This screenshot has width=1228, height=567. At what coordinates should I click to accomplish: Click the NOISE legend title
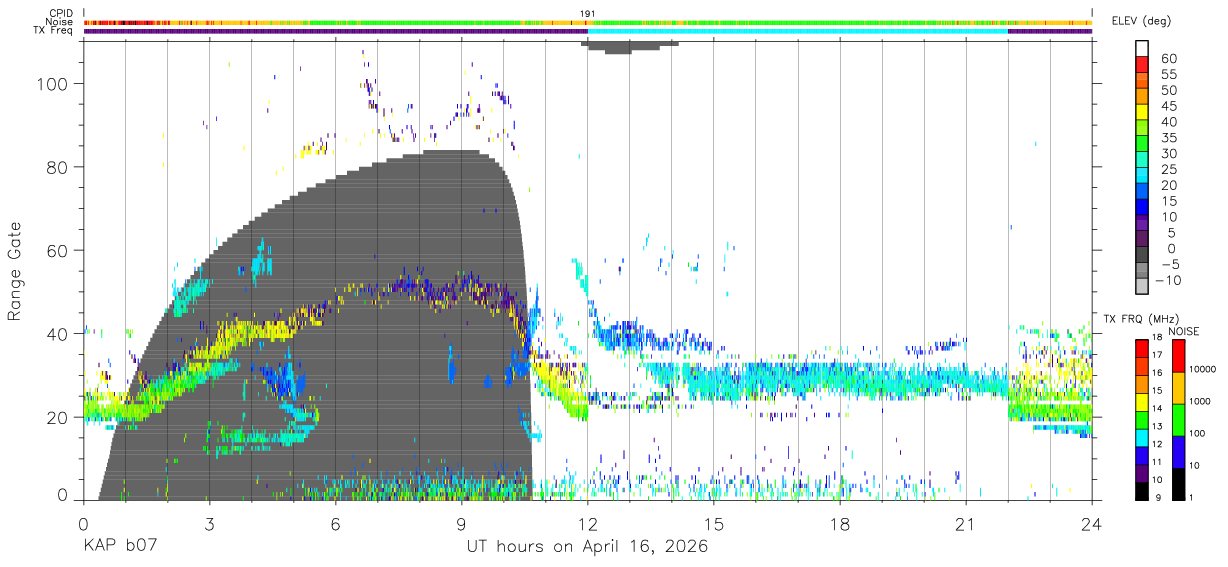click(x=1184, y=331)
